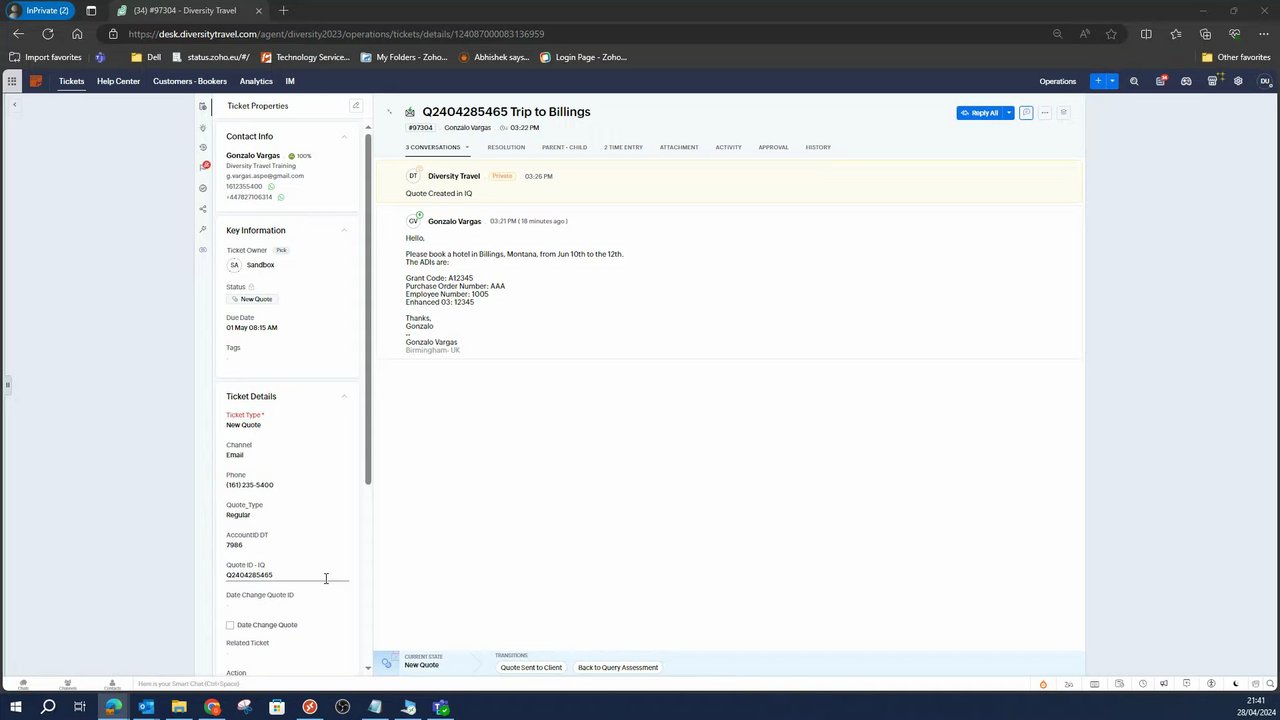Switch to the History tab
Image resolution: width=1280 pixels, height=720 pixels.
click(x=818, y=147)
